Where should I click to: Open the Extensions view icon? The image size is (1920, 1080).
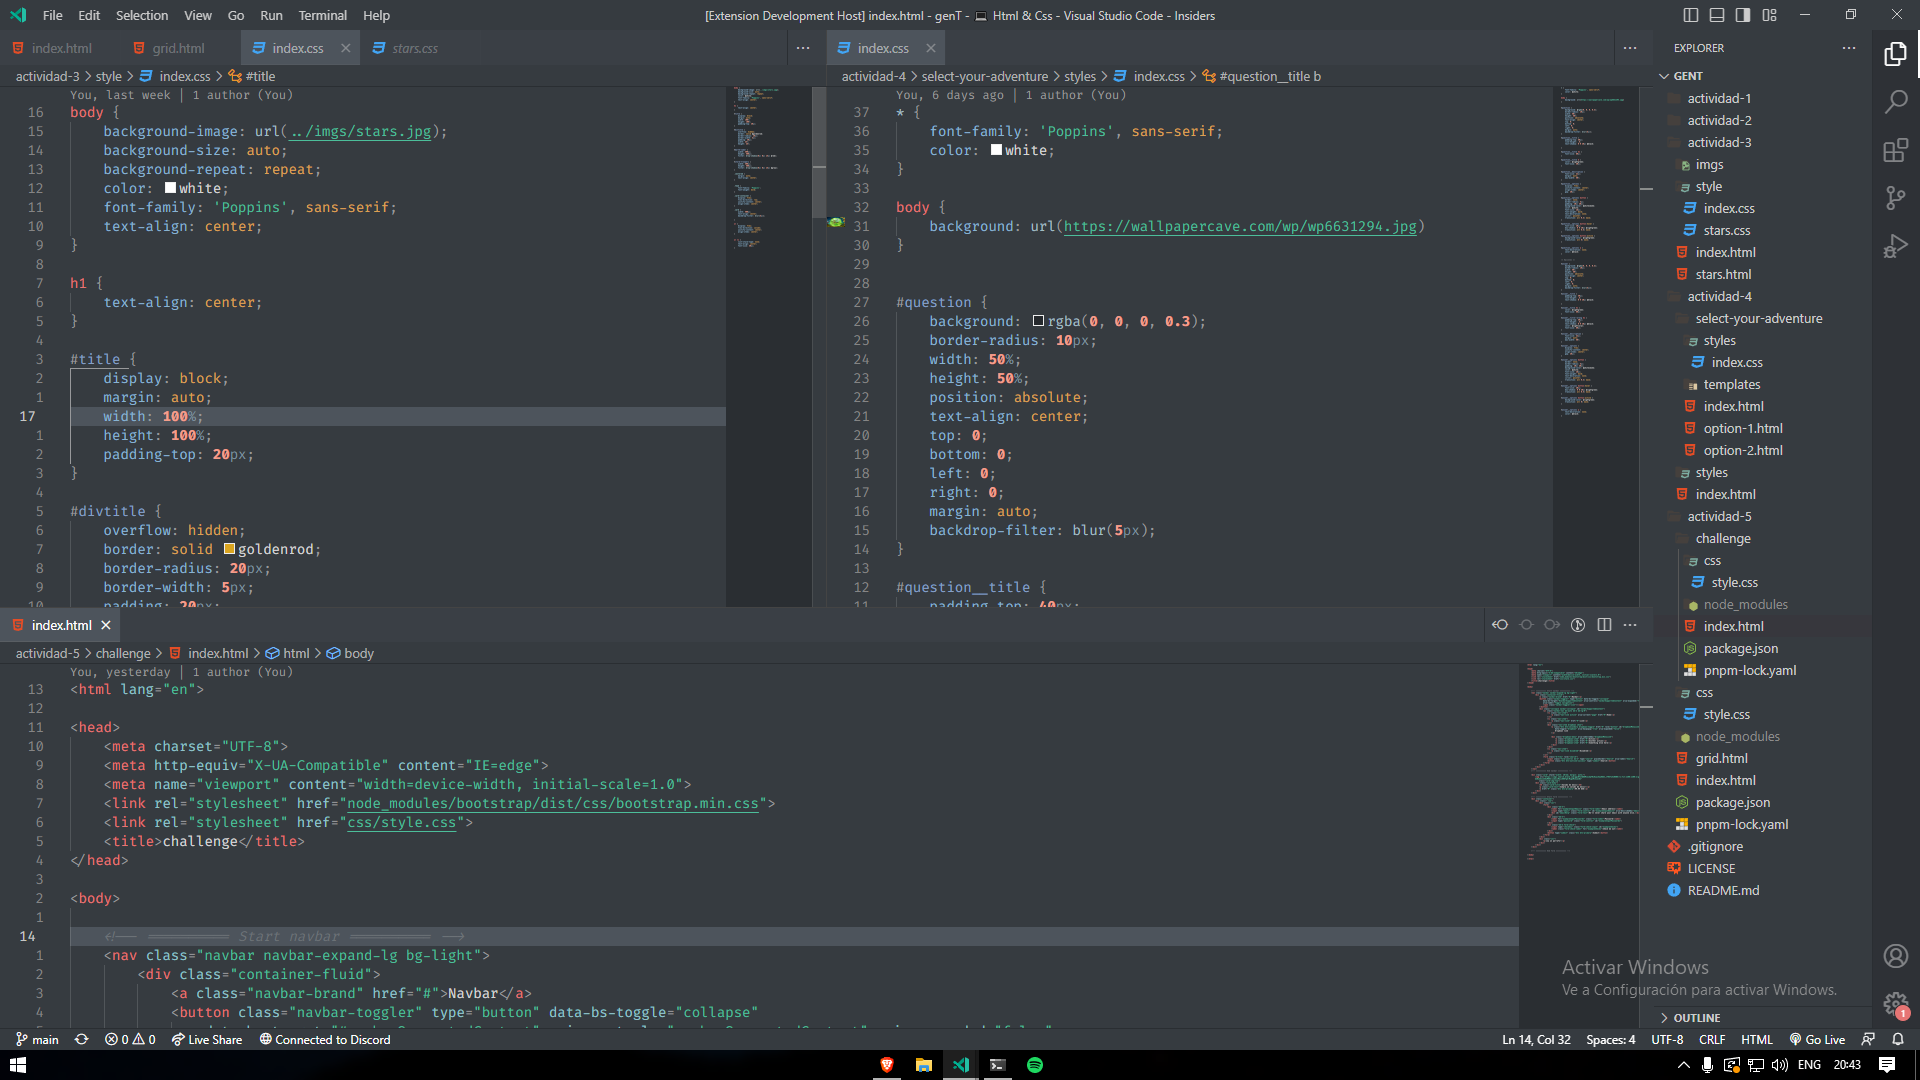[x=1895, y=150]
